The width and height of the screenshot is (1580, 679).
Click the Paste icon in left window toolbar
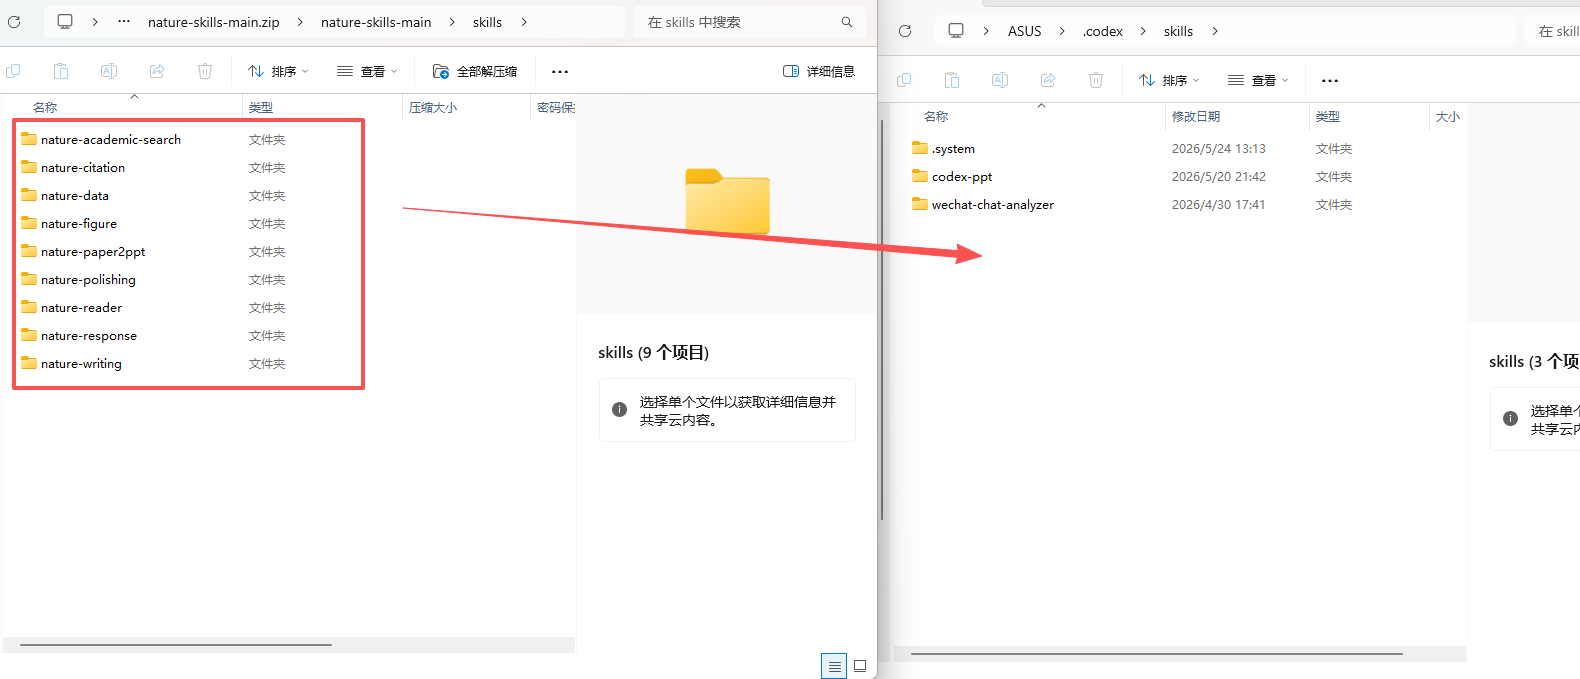click(61, 71)
